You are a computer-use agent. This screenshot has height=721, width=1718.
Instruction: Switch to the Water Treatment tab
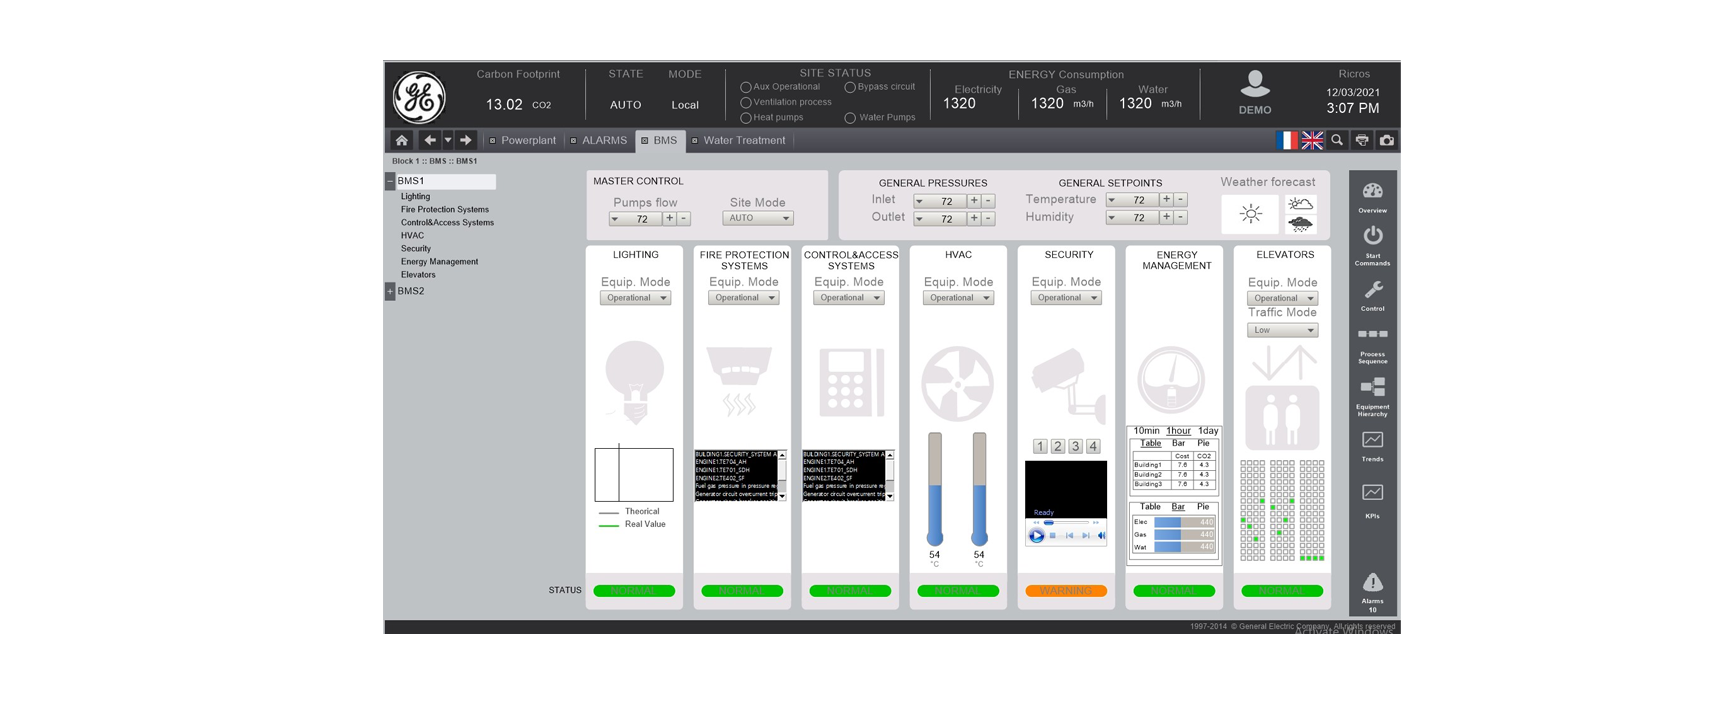(x=743, y=141)
